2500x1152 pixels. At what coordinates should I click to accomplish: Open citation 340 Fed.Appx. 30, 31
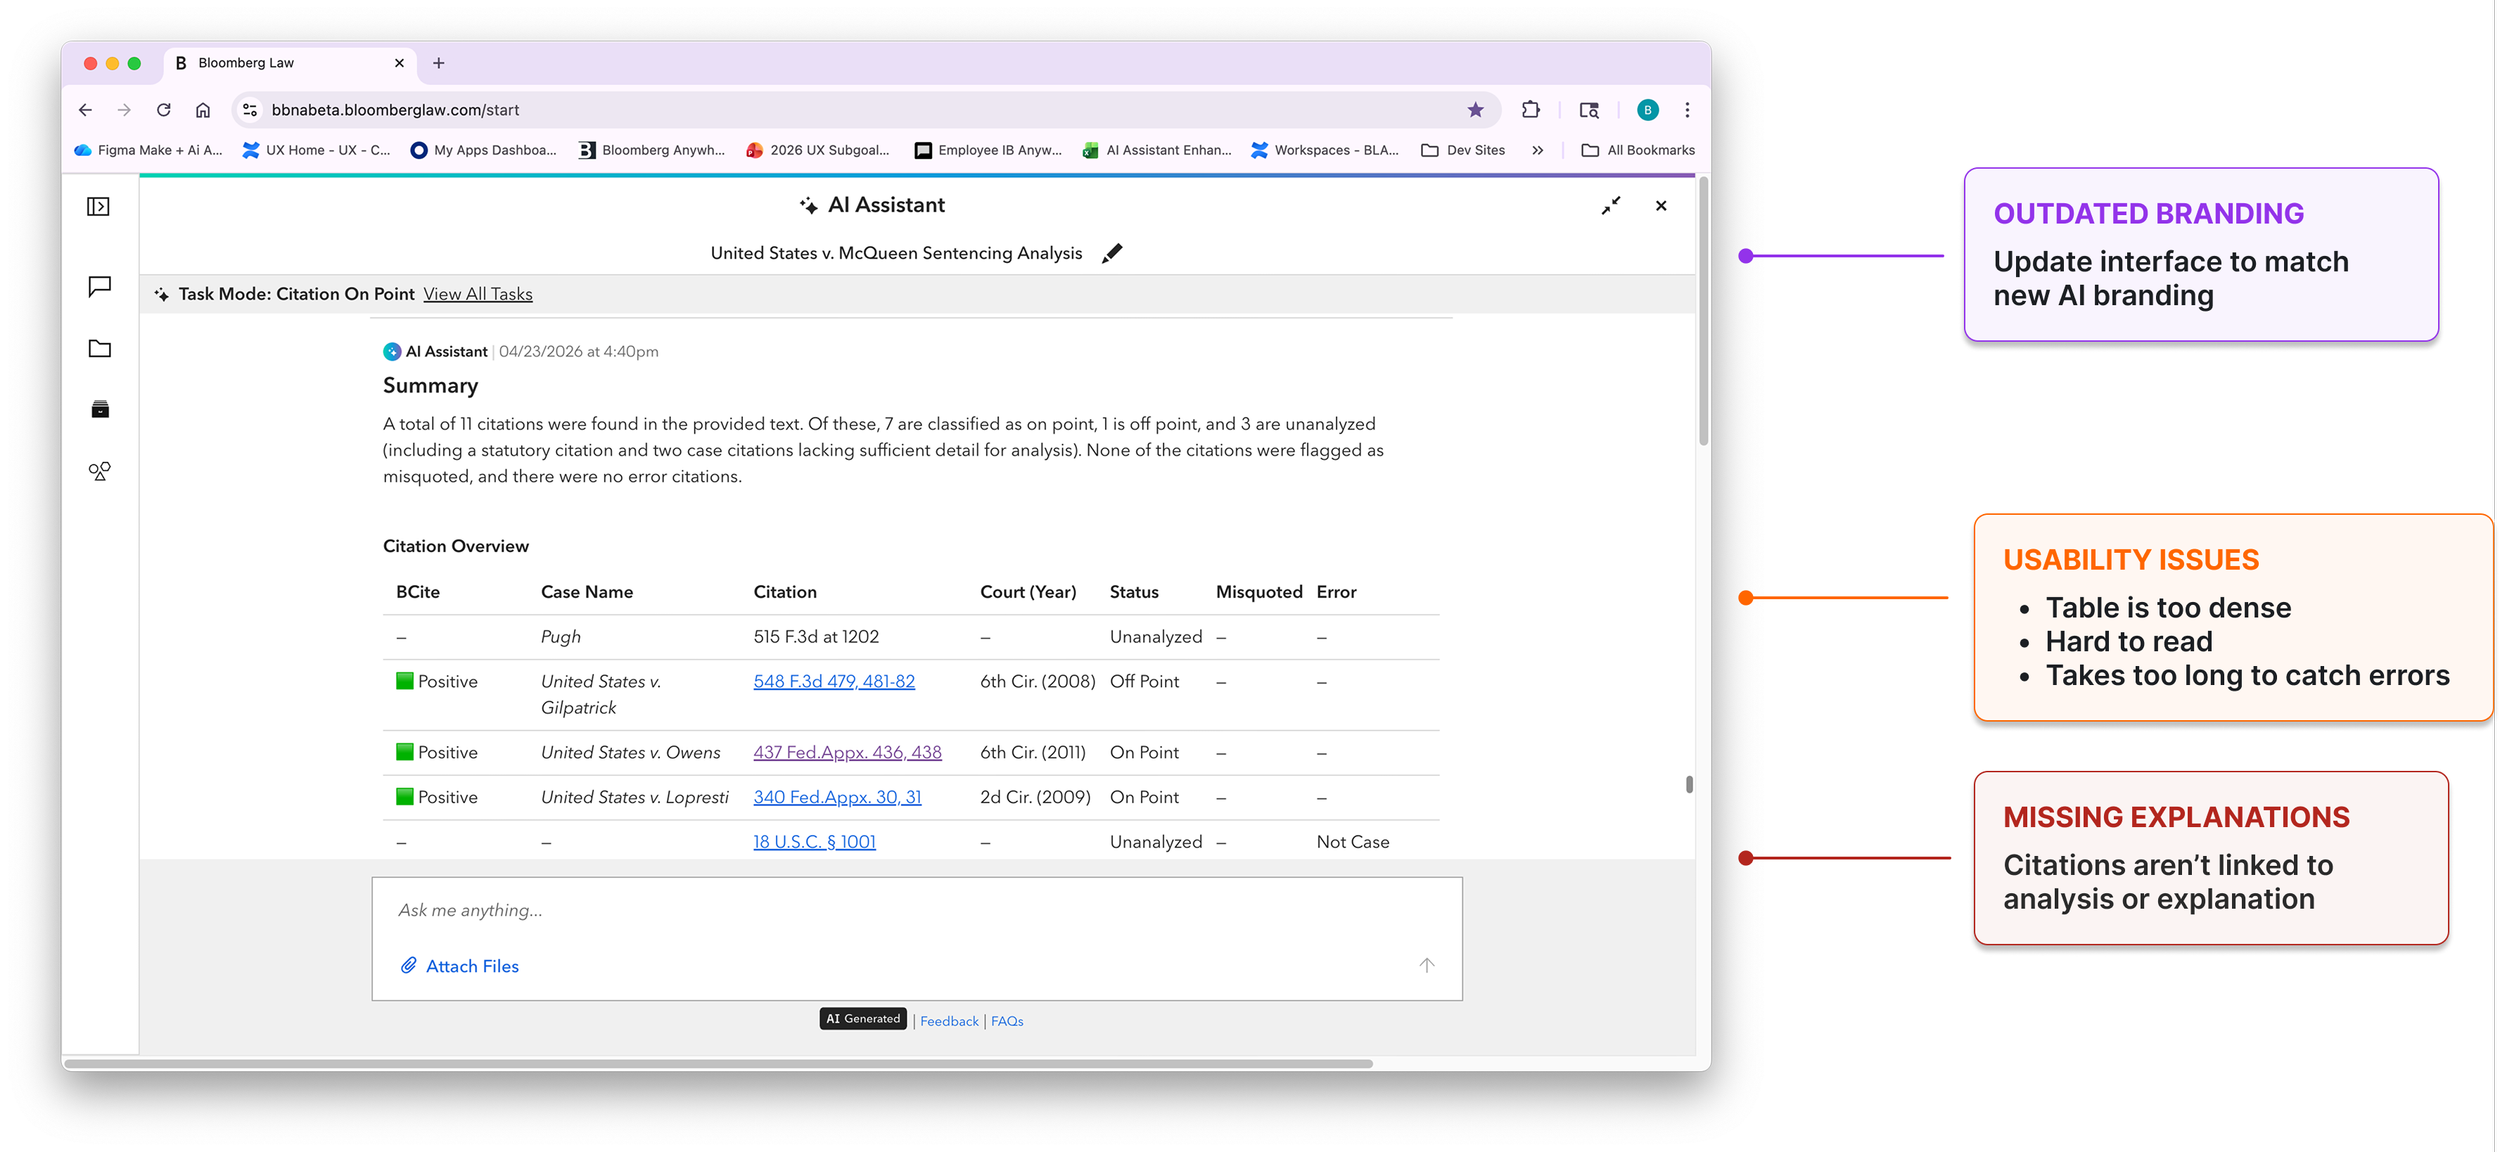837,797
